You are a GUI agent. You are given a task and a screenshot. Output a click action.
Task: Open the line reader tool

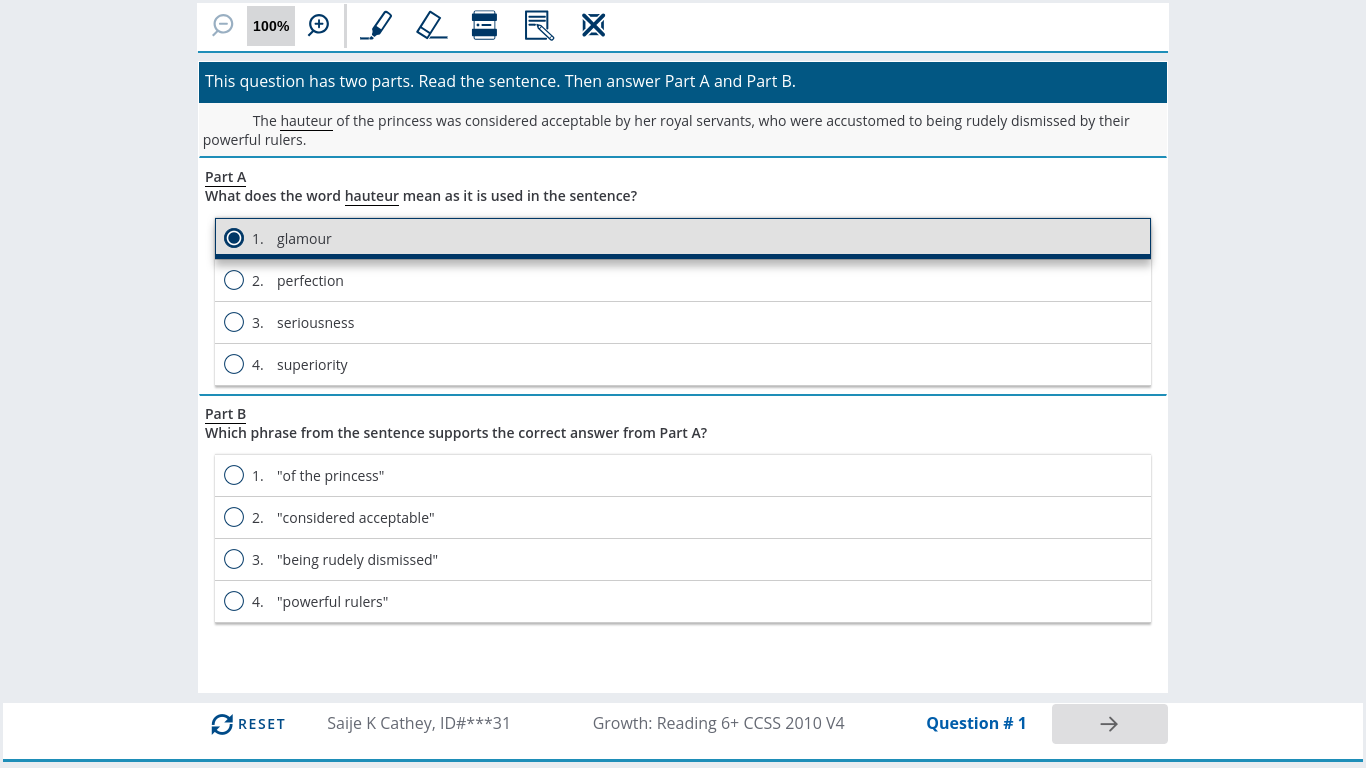click(x=485, y=25)
